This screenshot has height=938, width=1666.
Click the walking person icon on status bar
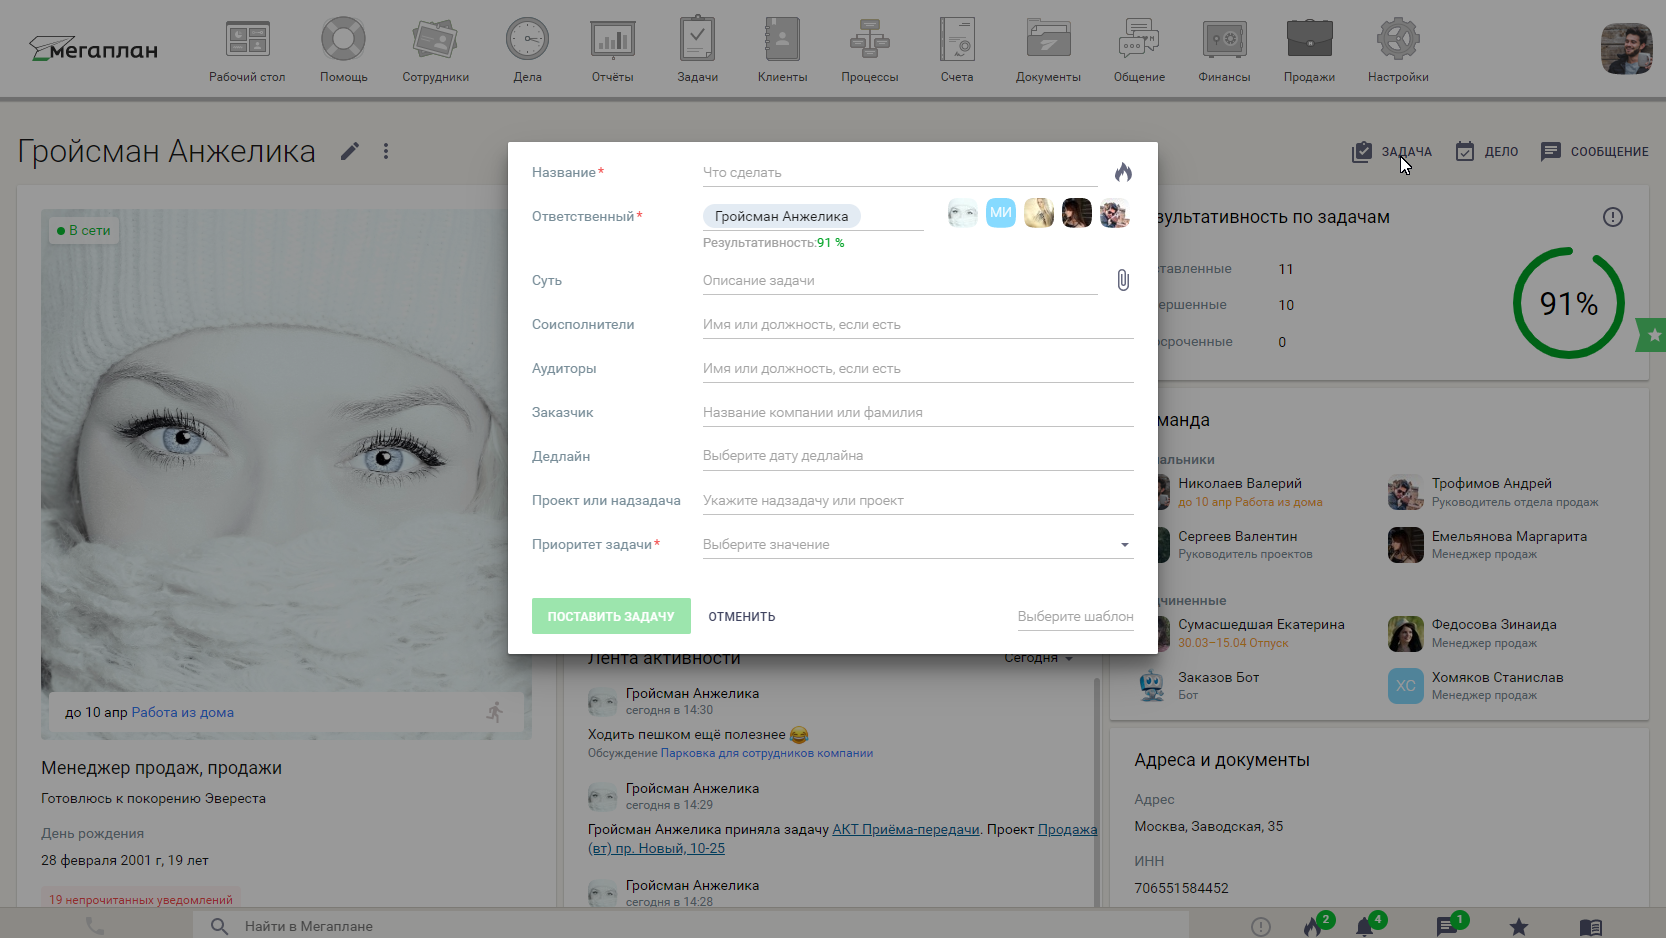(x=495, y=712)
